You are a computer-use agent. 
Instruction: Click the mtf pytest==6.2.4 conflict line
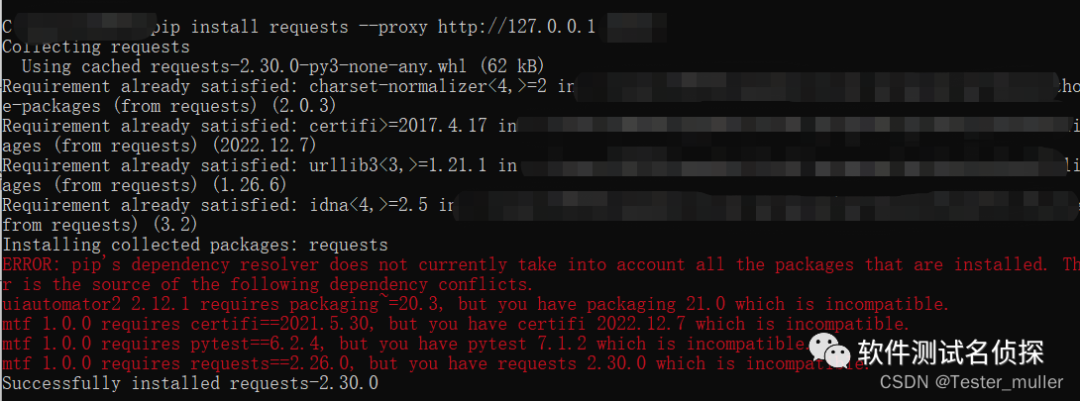406,345
